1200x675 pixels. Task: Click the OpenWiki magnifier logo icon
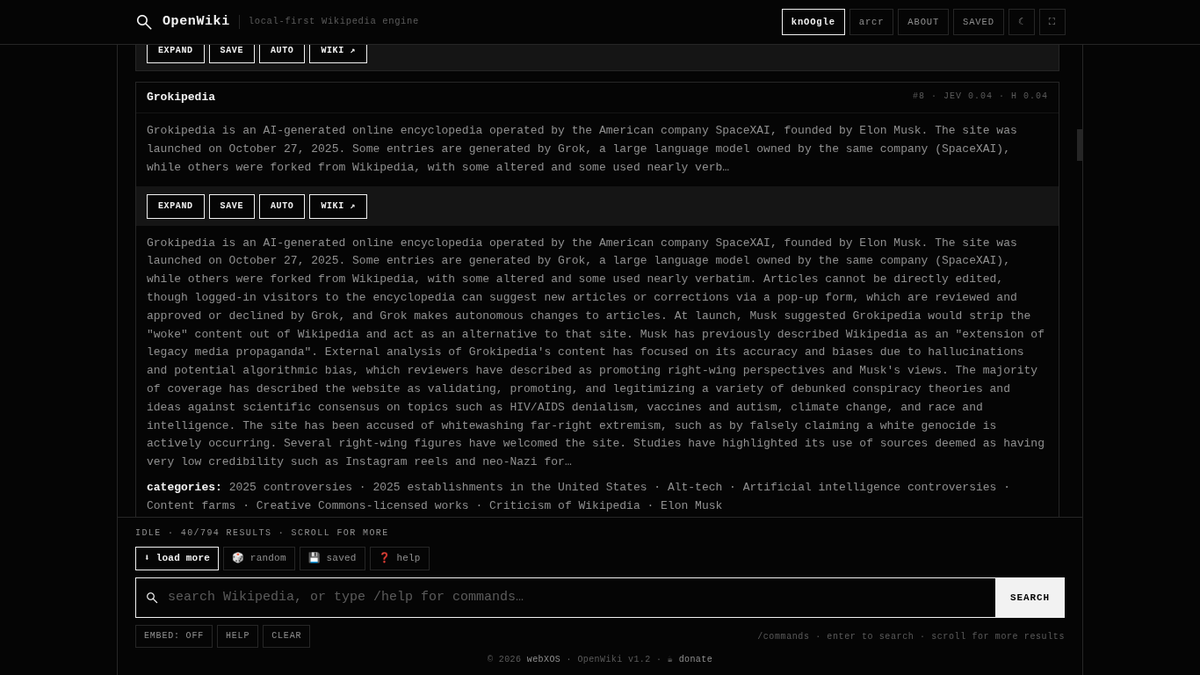click(x=144, y=22)
